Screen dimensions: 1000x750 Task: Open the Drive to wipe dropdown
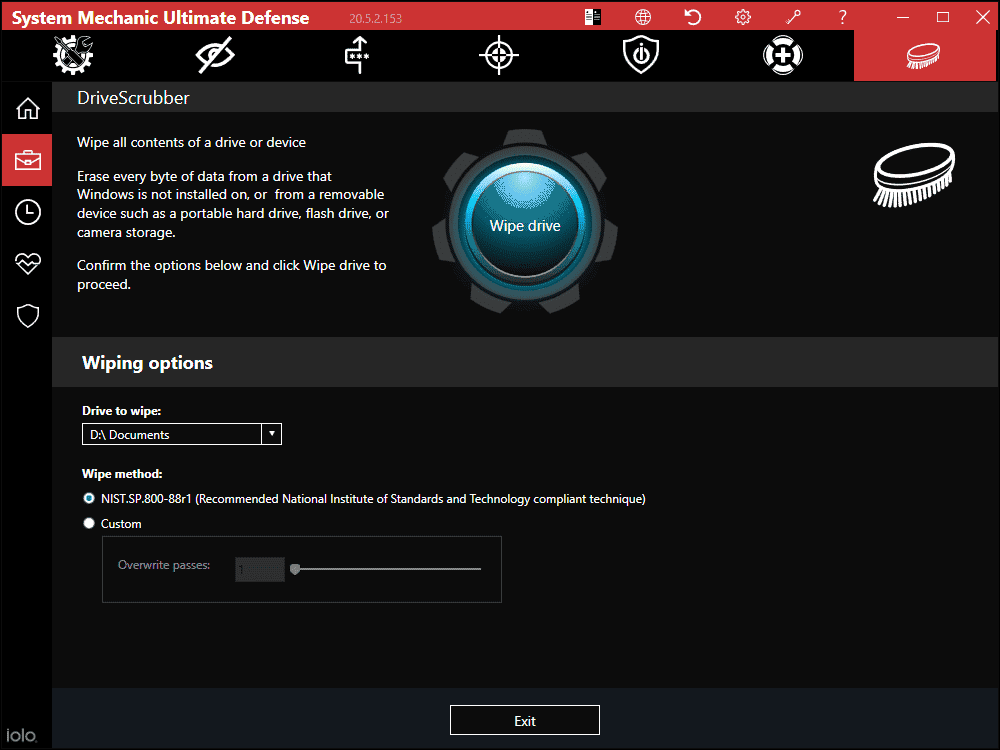pyautogui.click(x=271, y=434)
